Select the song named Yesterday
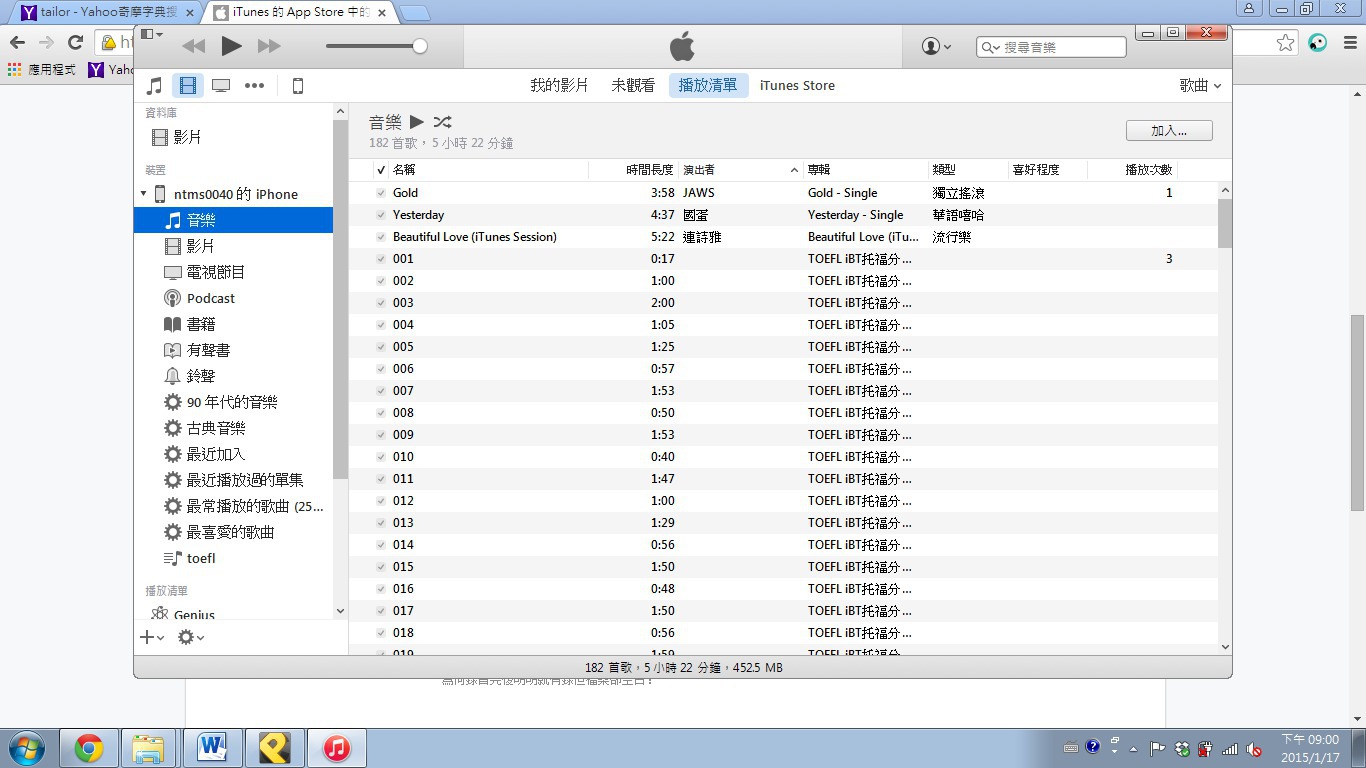 [x=419, y=215]
